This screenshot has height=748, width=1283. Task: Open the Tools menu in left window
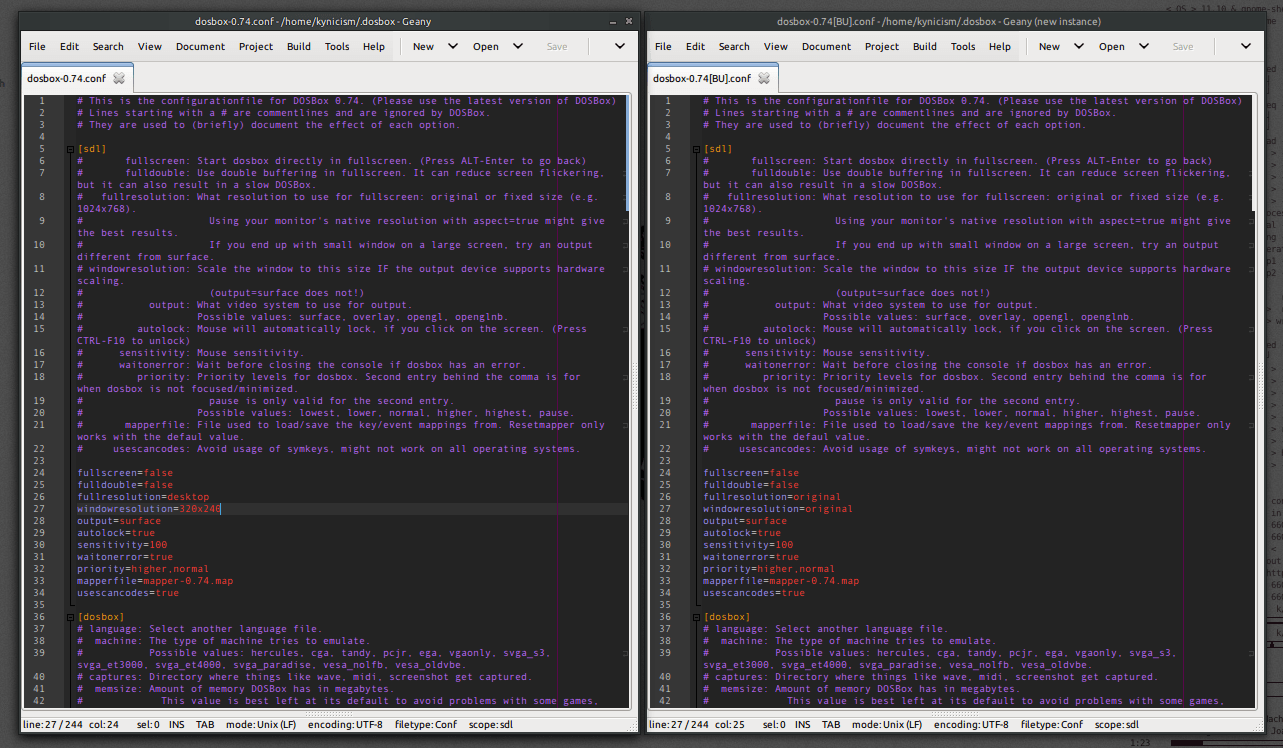tap(337, 47)
